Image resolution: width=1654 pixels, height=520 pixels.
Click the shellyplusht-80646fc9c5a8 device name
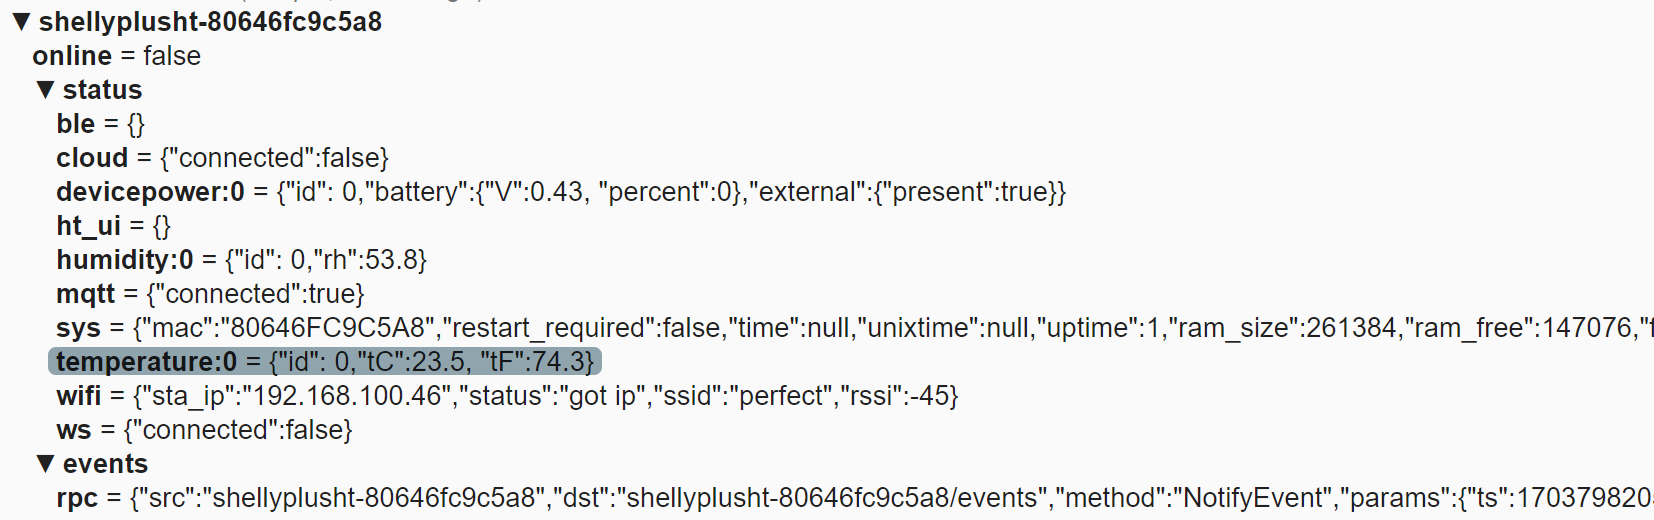tap(210, 22)
